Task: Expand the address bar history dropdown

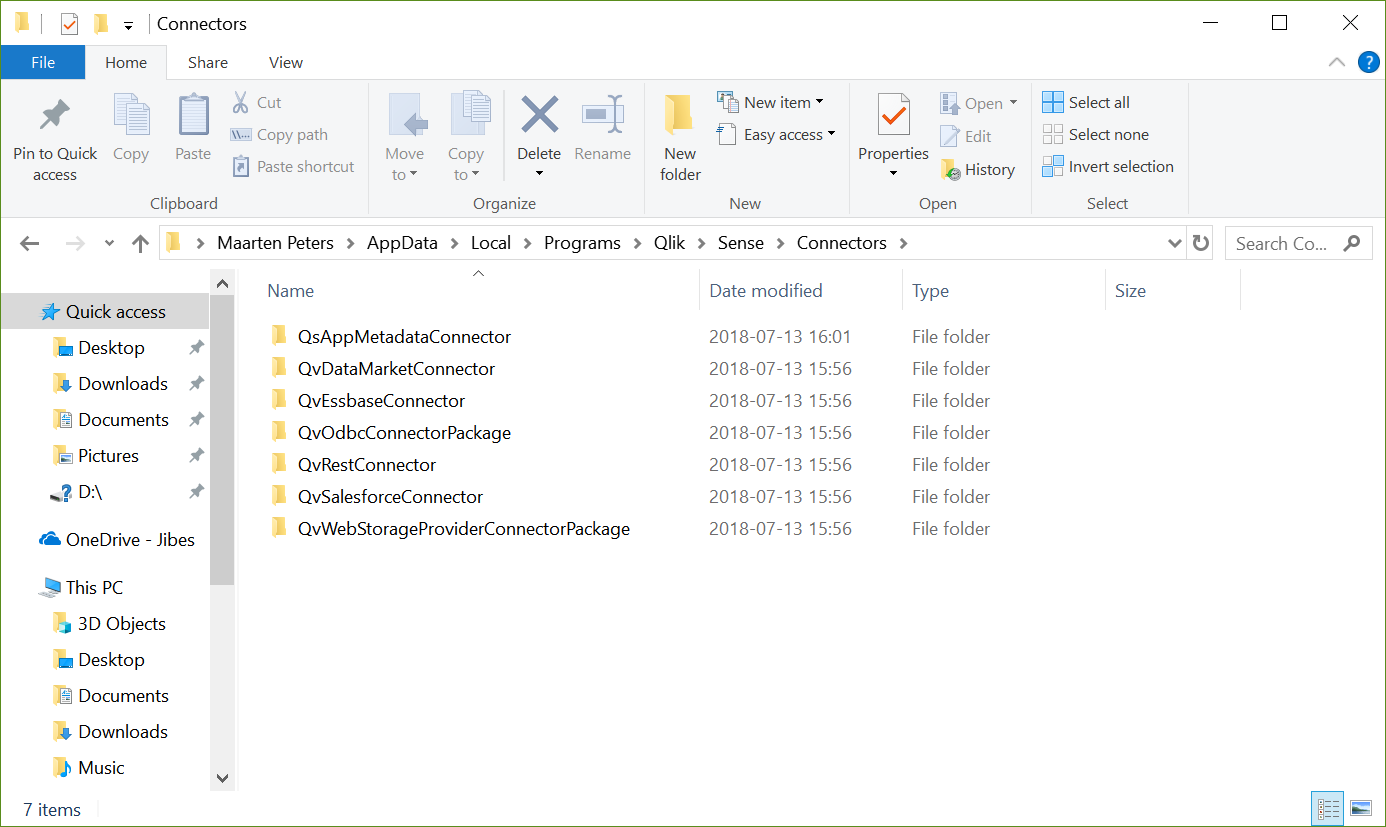Action: click(1175, 243)
